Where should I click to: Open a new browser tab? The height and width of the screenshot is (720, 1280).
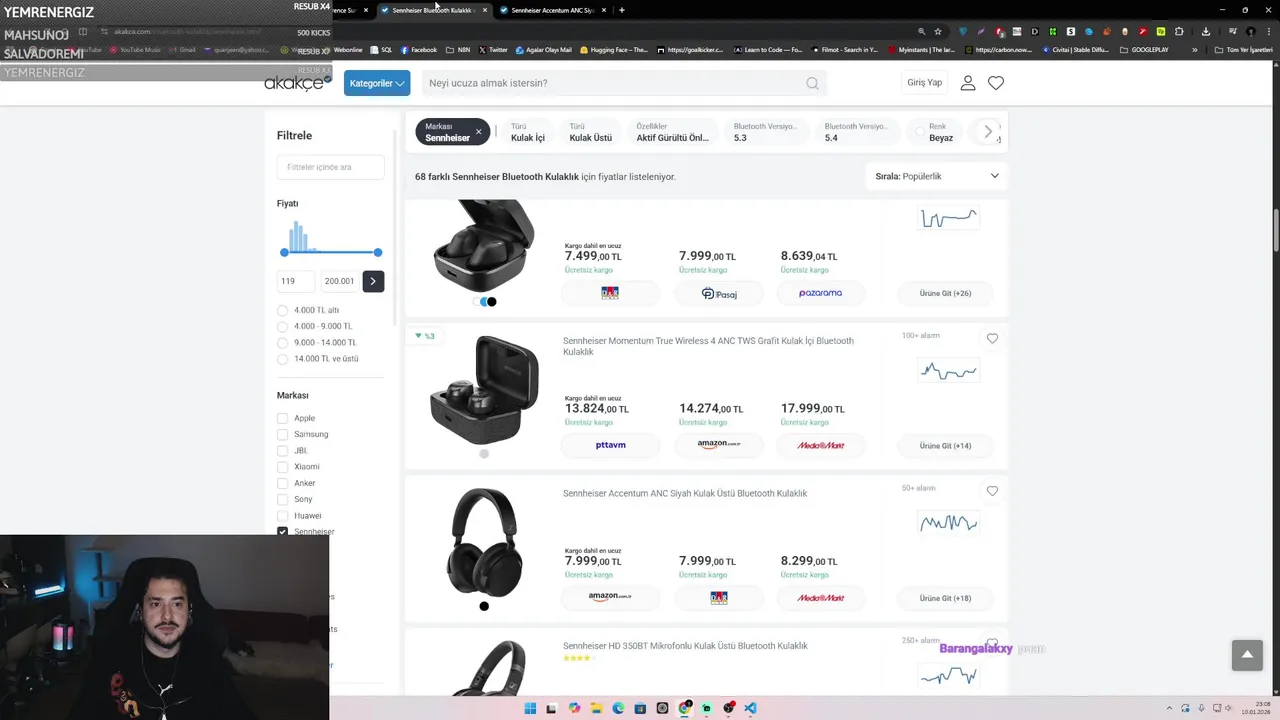click(x=622, y=10)
